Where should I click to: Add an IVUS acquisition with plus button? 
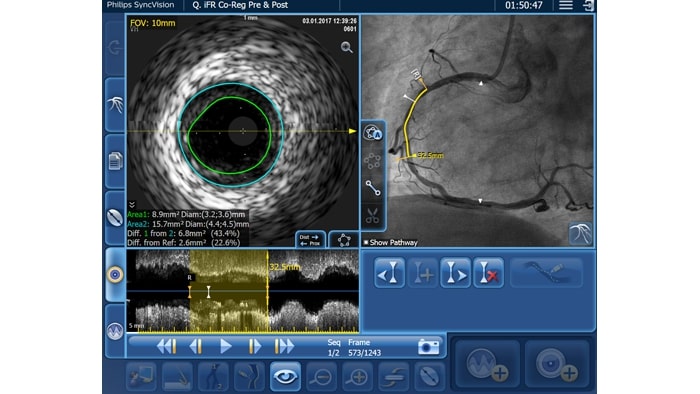coord(557,364)
